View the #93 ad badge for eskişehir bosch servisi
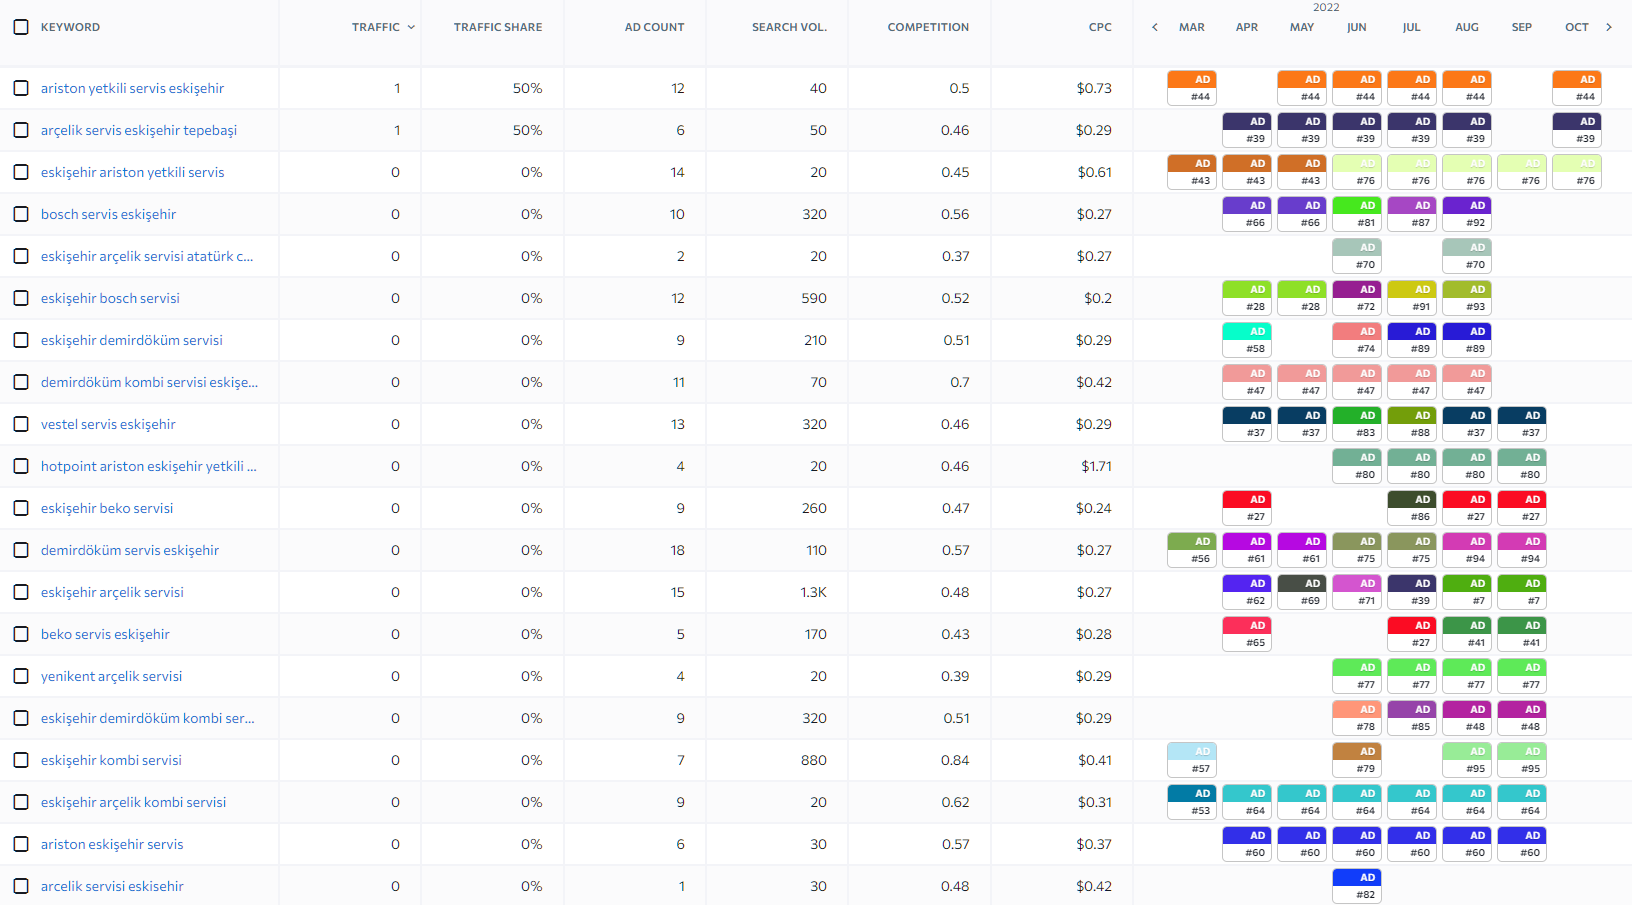Viewport: 1632px width, 905px height. click(1467, 298)
